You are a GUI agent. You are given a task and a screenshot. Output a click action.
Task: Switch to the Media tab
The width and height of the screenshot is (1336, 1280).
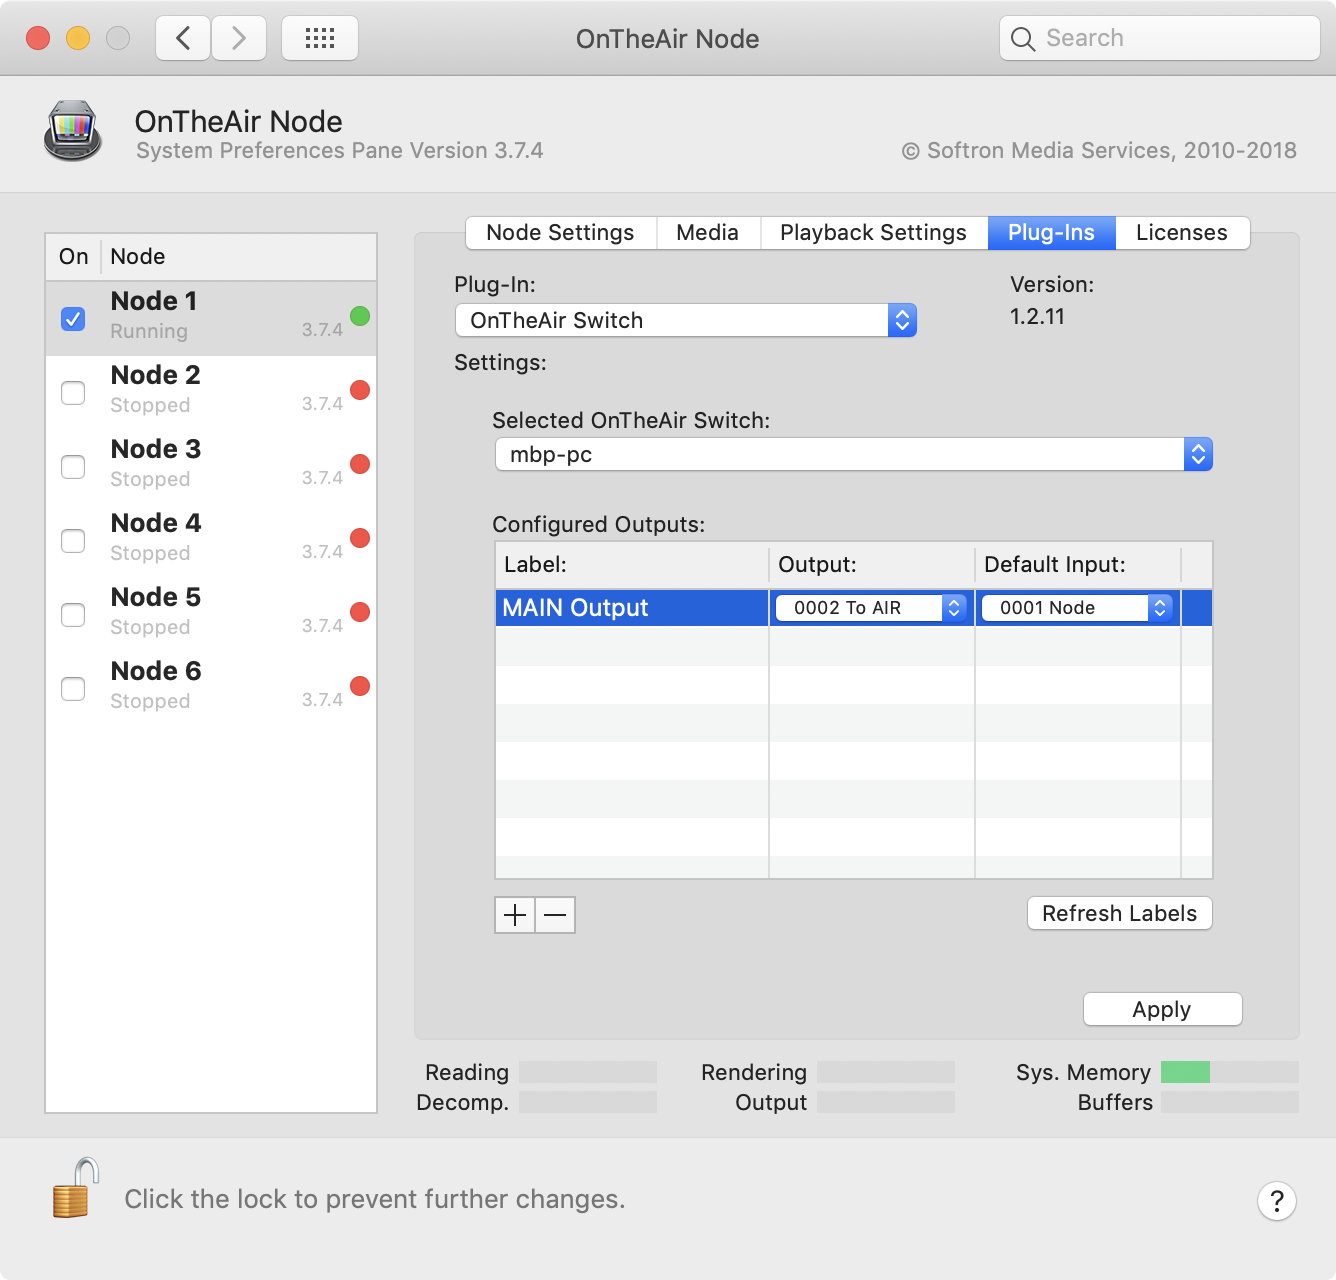click(x=708, y=233)
